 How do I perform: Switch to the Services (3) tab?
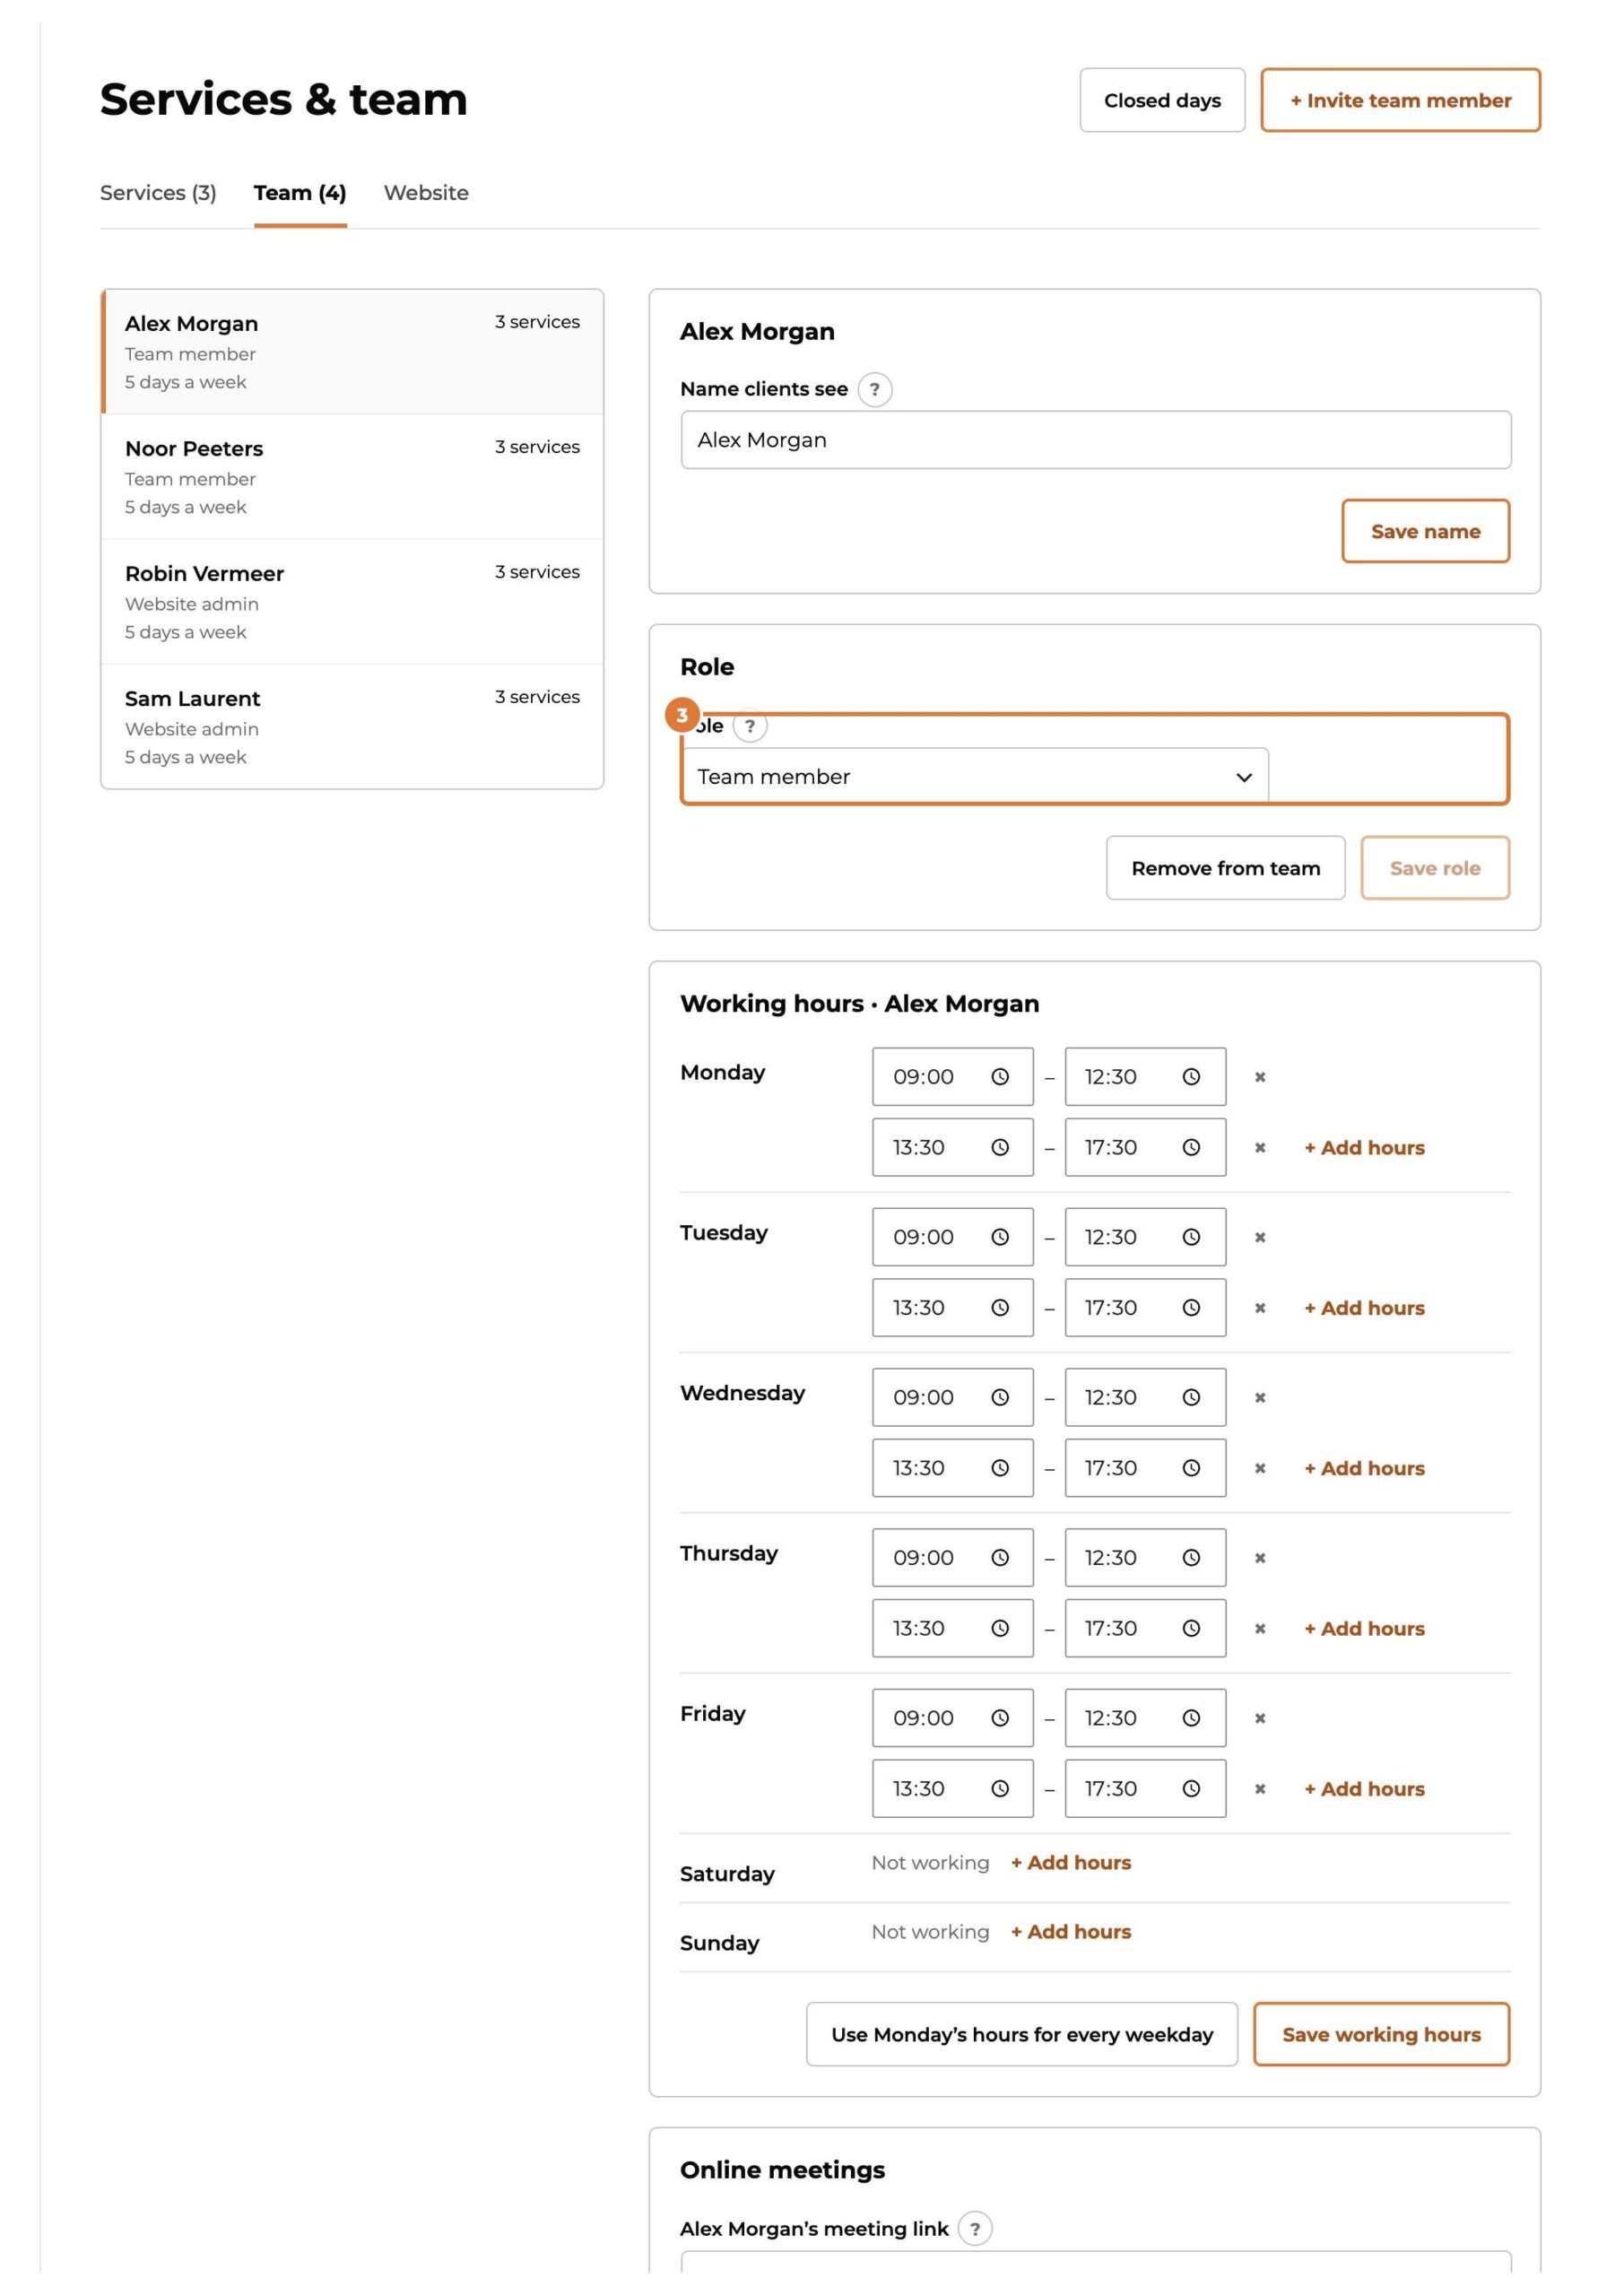tap(158, 193)
